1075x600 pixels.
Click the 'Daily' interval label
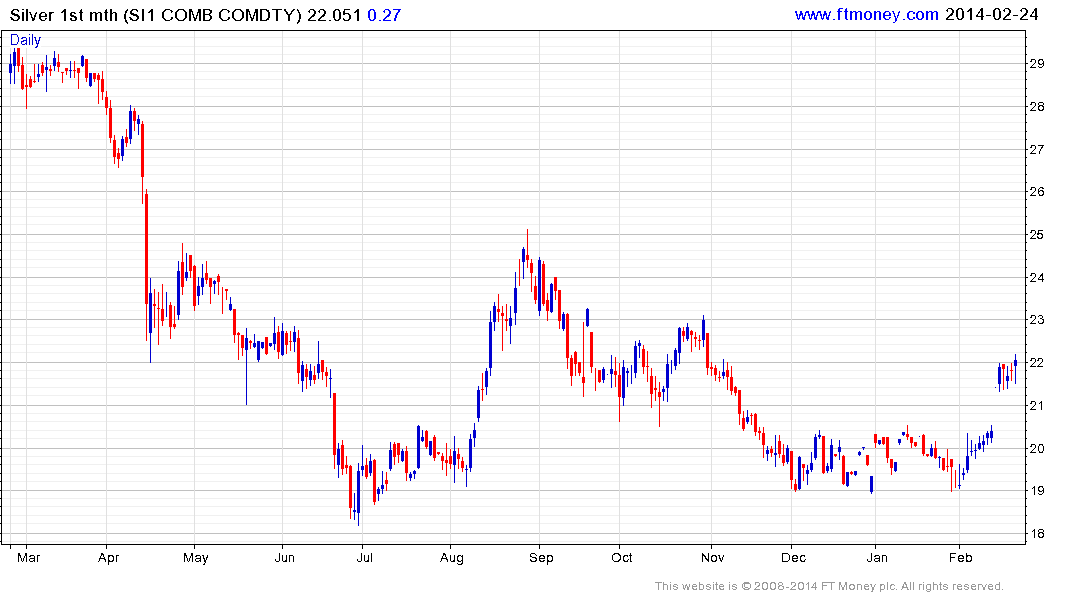(x=25, y=40)
